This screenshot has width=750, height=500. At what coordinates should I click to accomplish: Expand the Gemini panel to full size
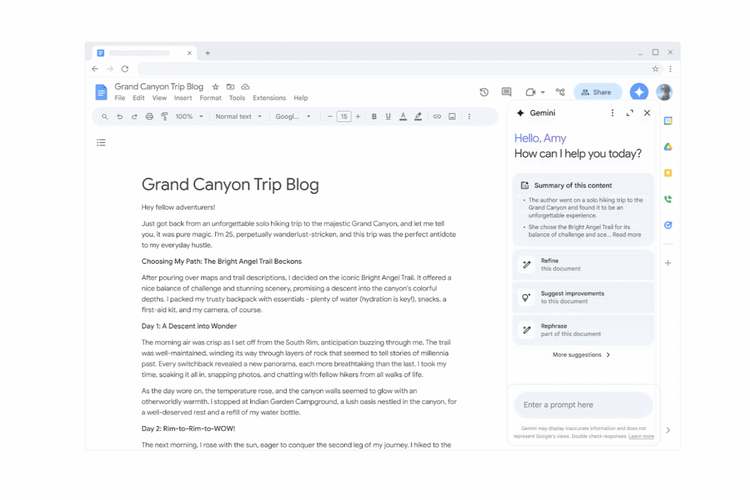tap(630, 113)
